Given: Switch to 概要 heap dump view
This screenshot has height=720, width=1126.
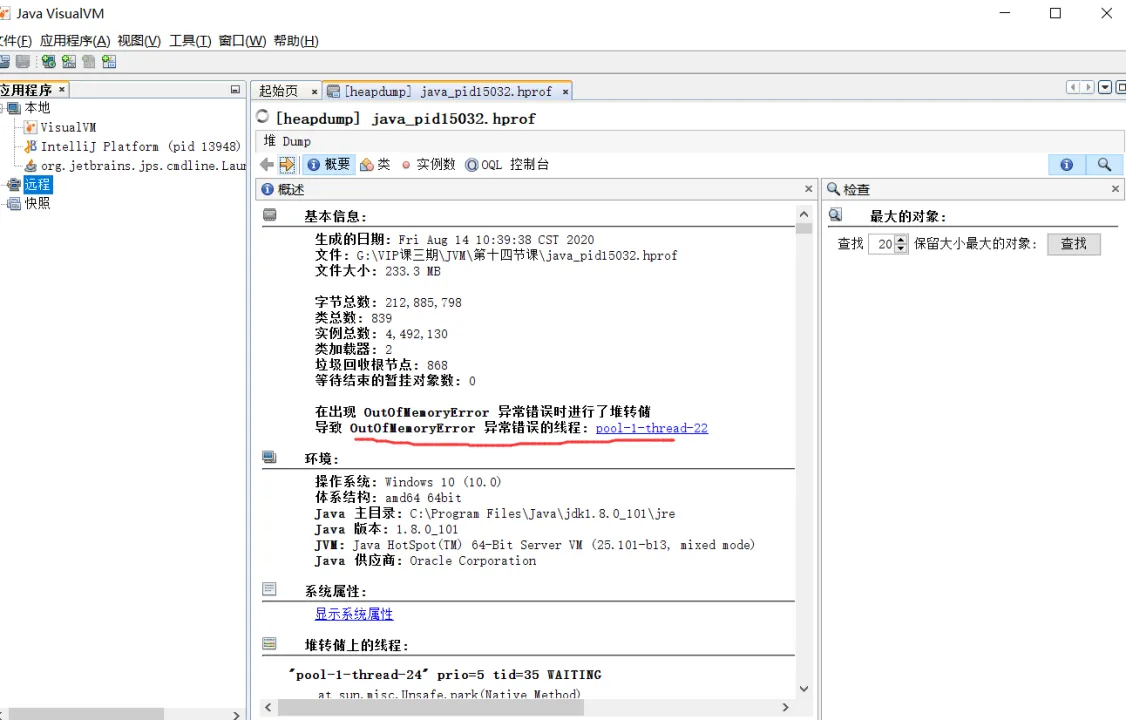Looking at the screenshot, I should click(329, 164).
